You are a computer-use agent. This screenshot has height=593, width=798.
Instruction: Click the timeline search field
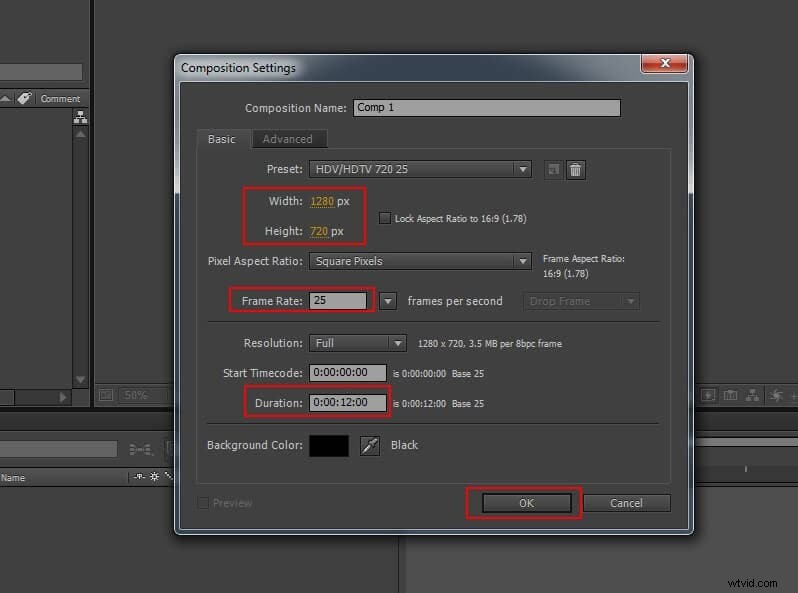click(x=58, y=449)
